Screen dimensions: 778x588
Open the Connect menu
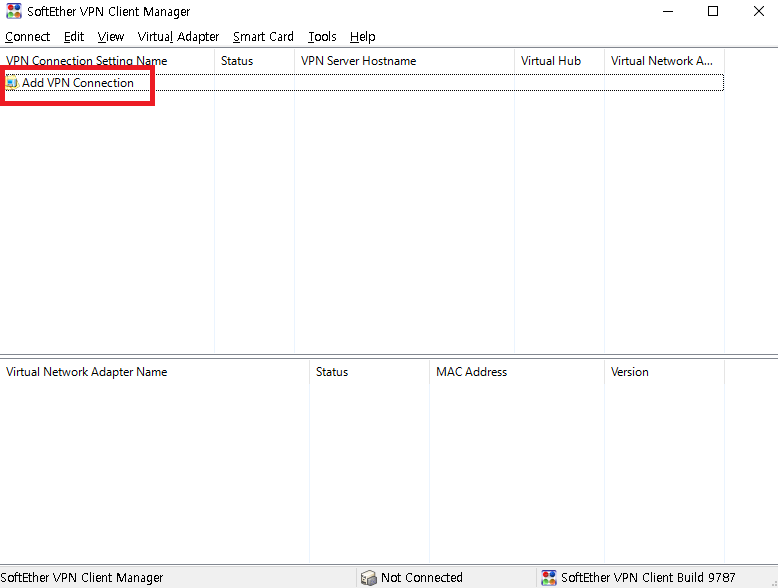pyautogui.click(x=27, y=37)
